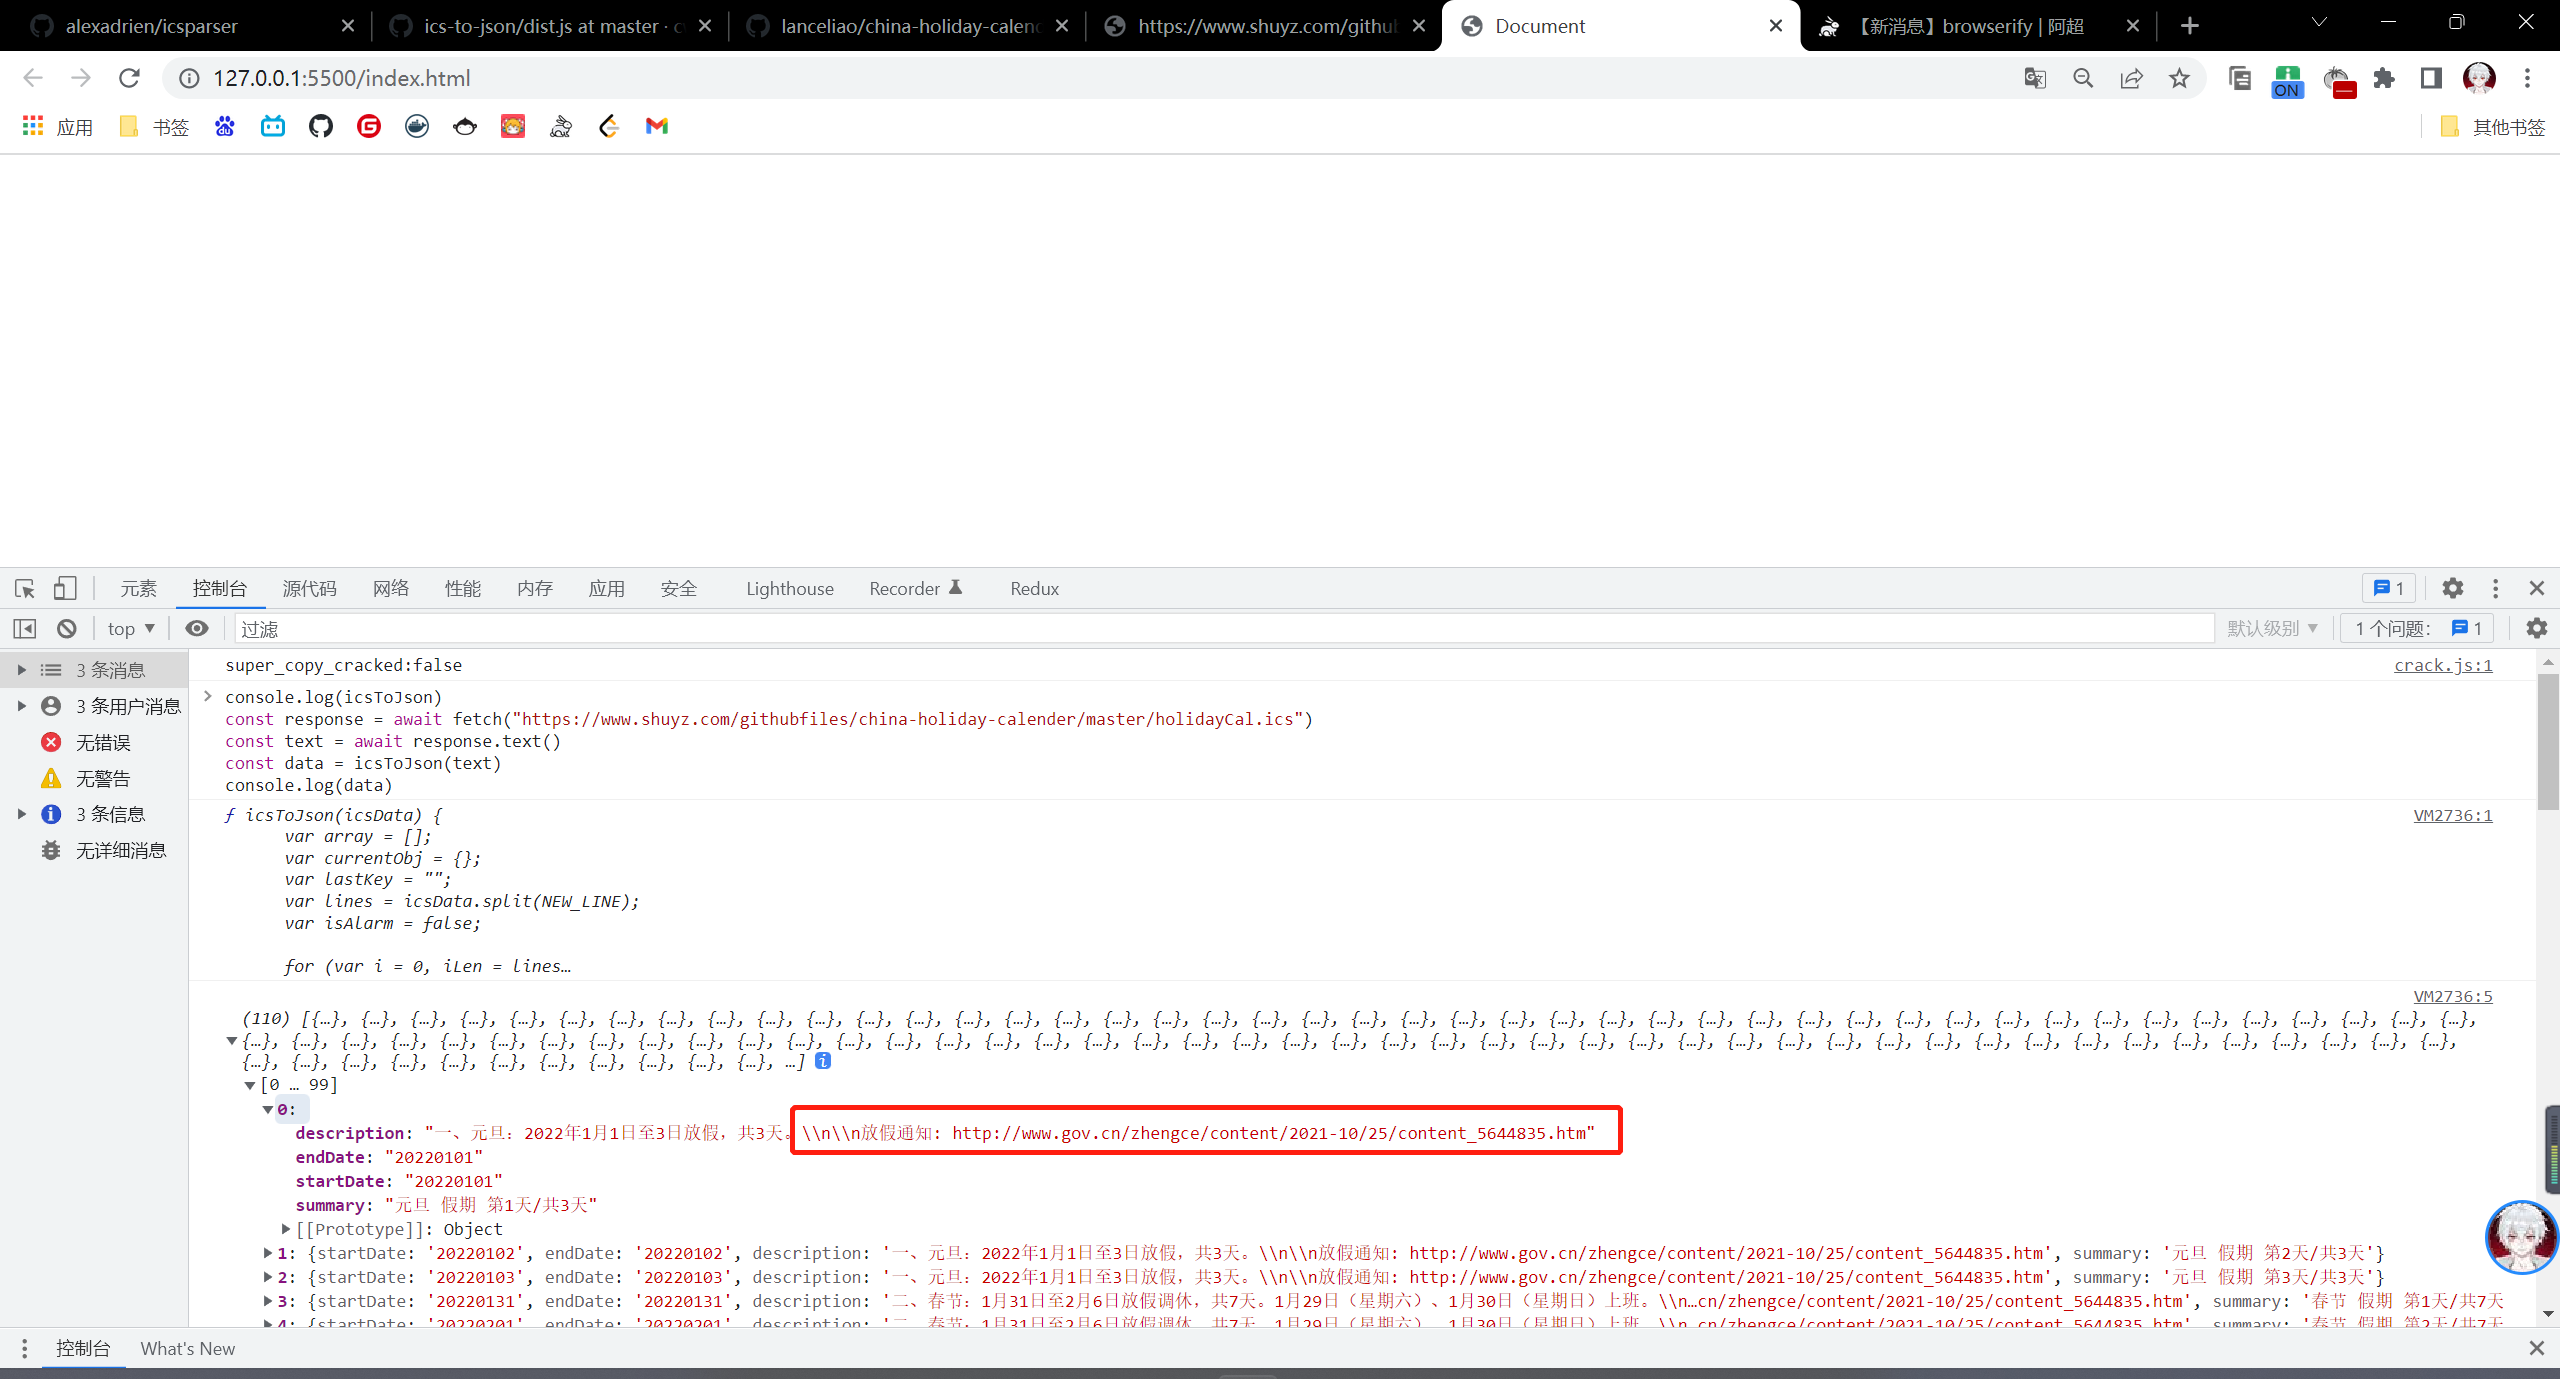Viewport: 2560px width, 1379px height.
Task: Open the top context dropdown
Action: tap(131, 628)
